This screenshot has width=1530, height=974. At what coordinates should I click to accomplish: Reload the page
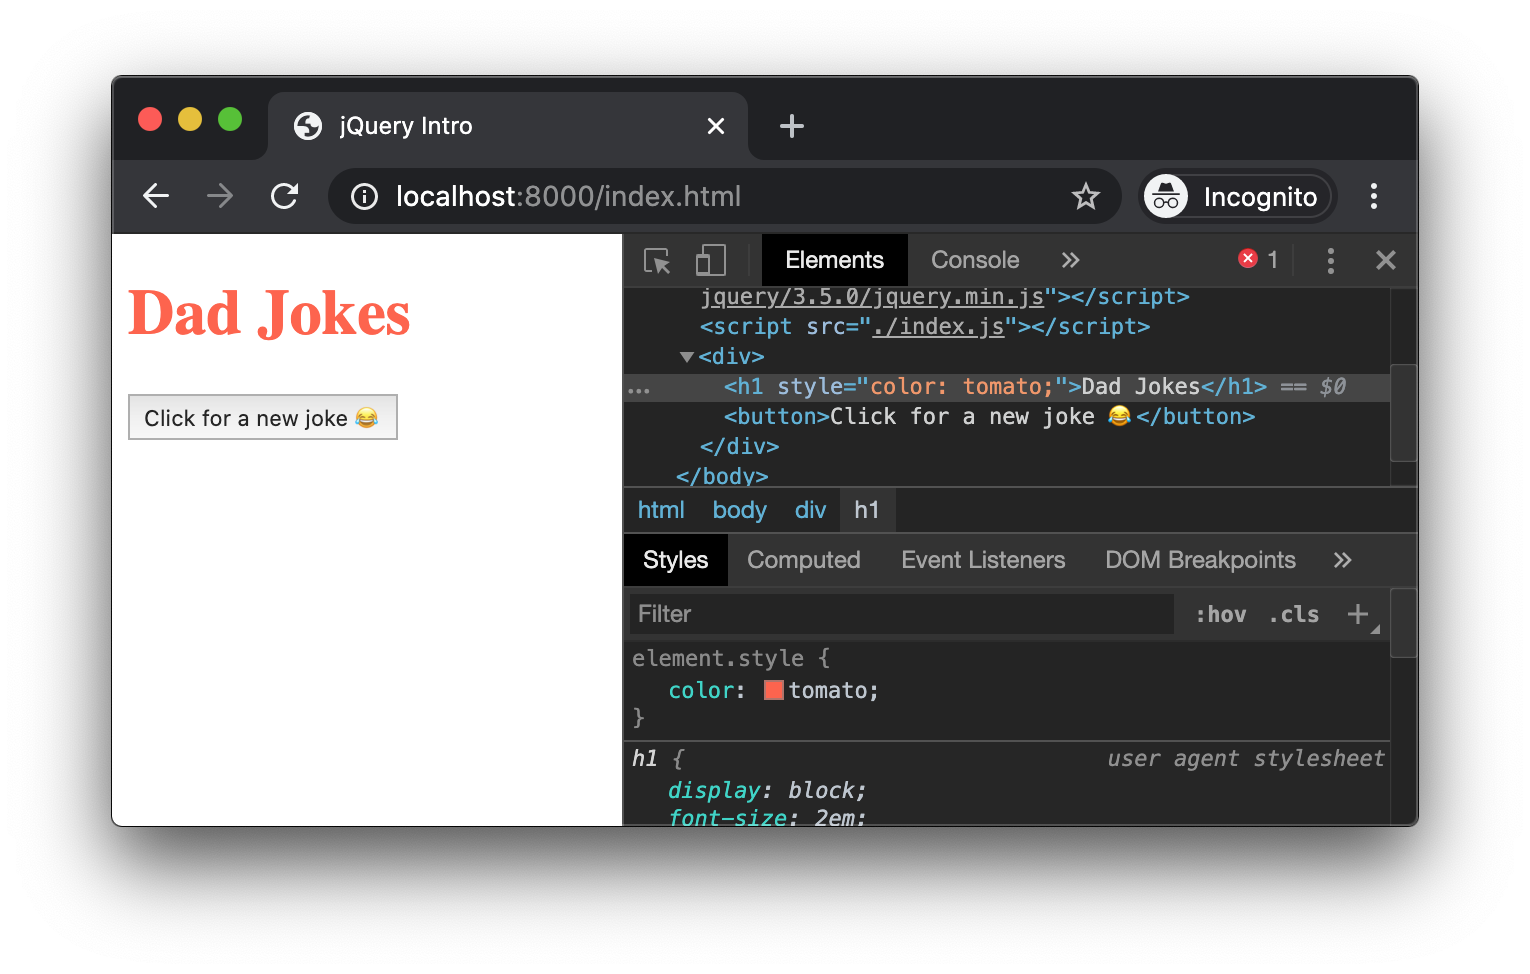pyautogui.click(x=285, y=196)
